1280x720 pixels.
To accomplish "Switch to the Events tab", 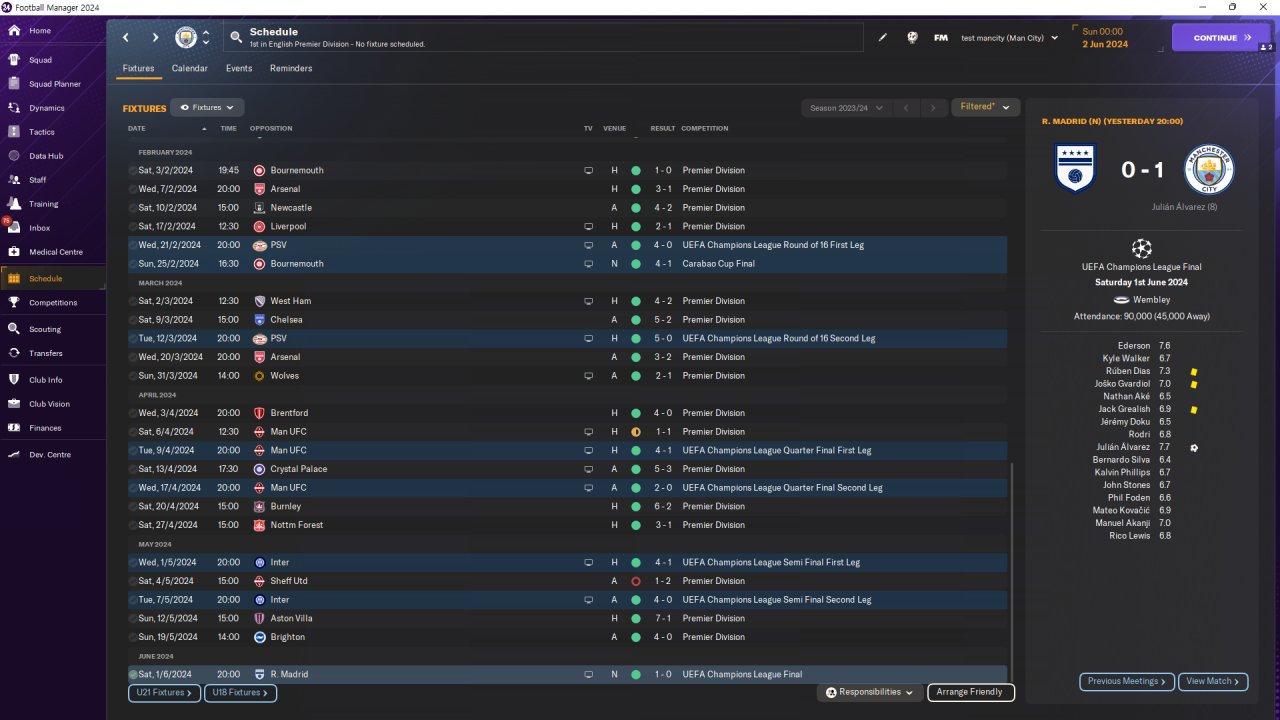I will [239, 69].
